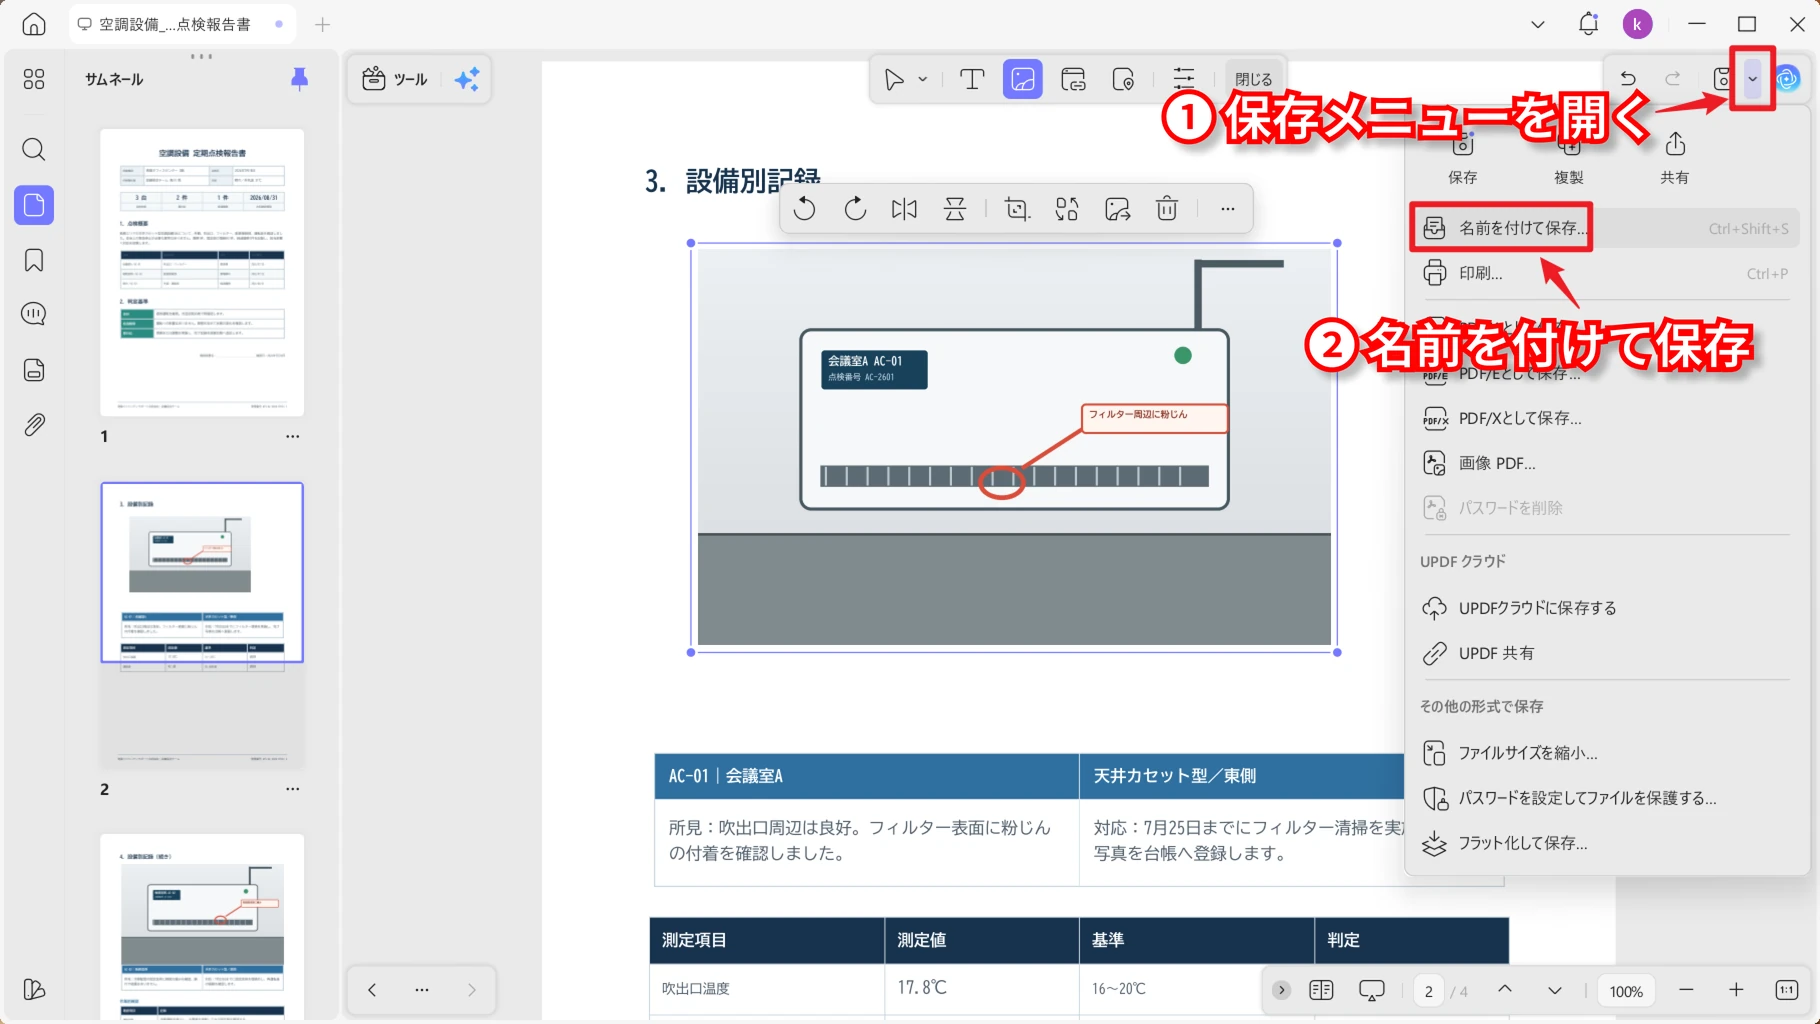Click the AI sparkle assistant icon

[x=467, y=79]
